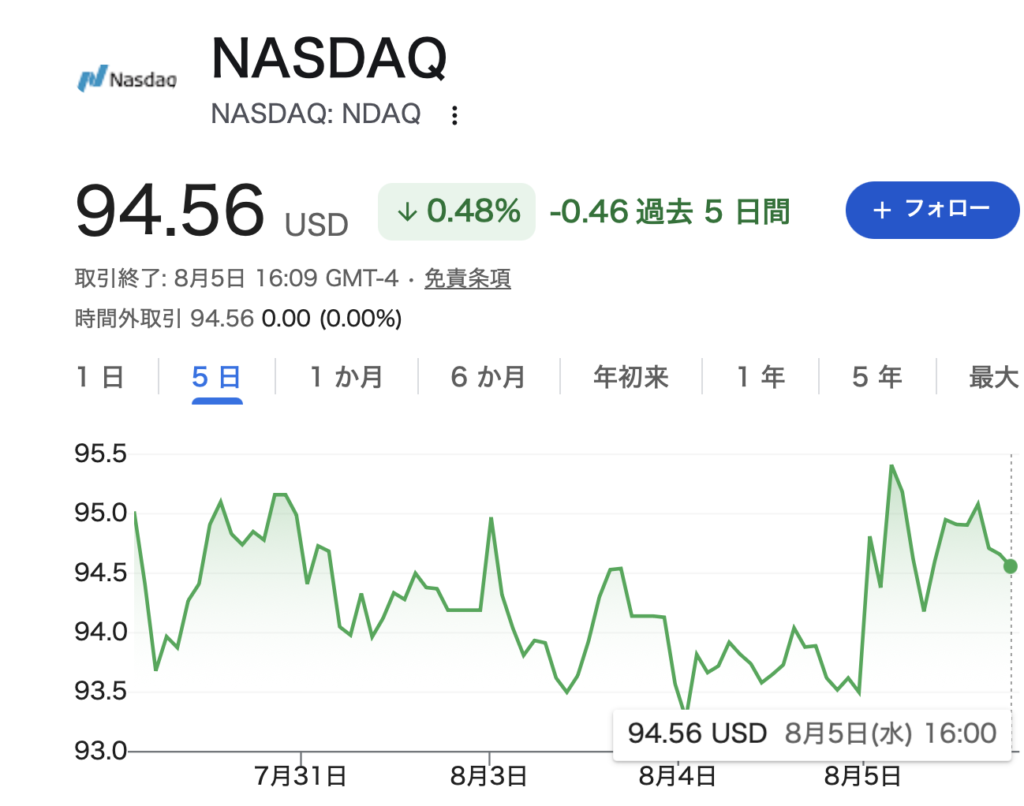Select the 5 年 time range tab
The width and height of the screenshot is (1024, 806).
tap(877, 378)
